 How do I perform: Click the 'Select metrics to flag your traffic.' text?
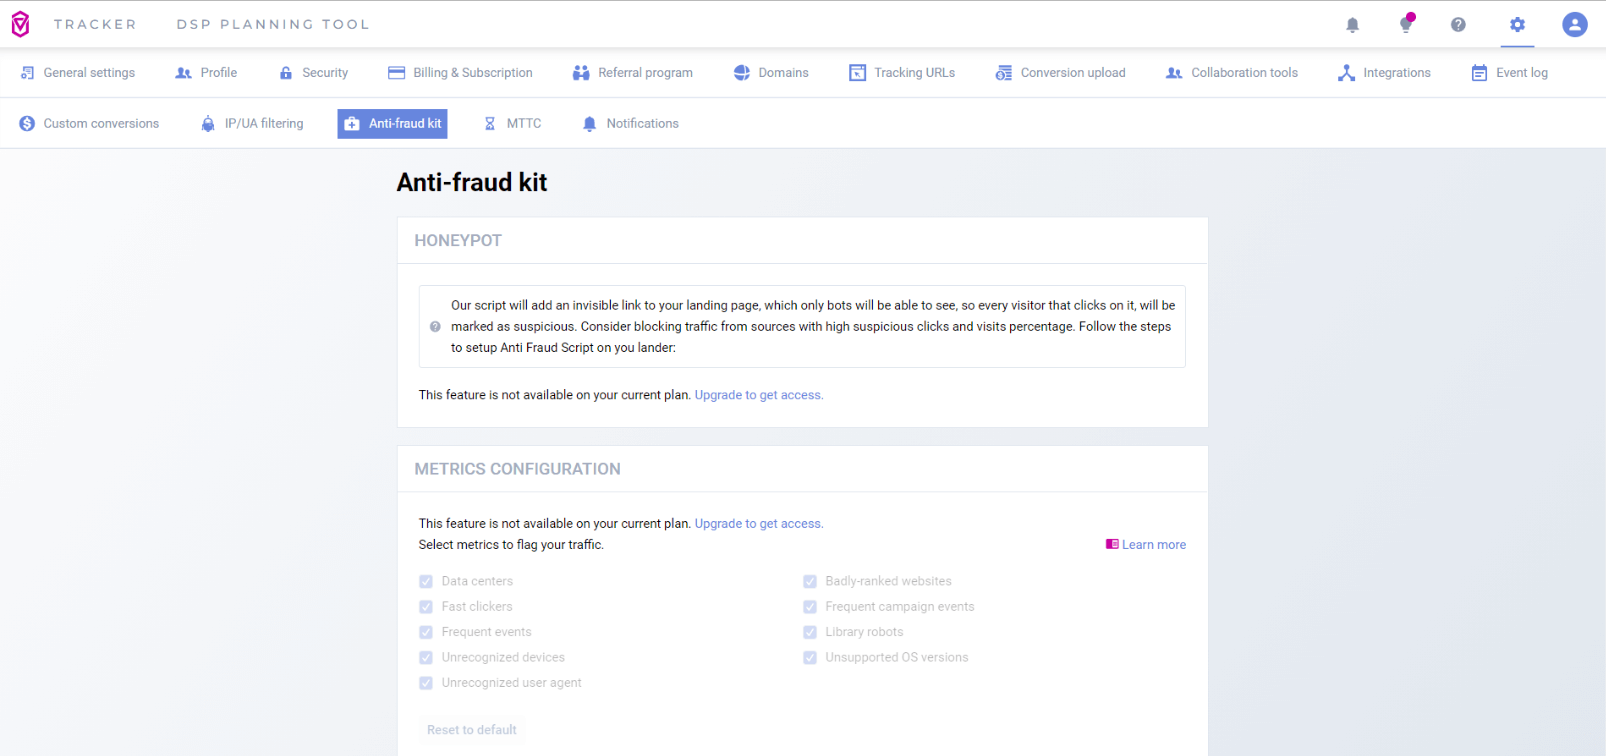[x=511, y=545]
